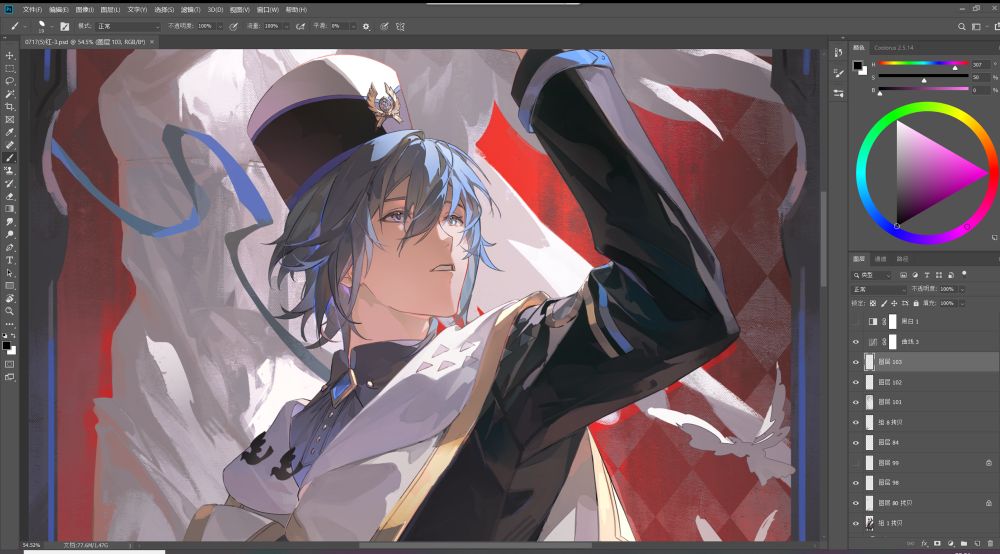Hide the 曲线 3 layer
Viewport: 1000px width, 554px height.
(x=856, y=342)
